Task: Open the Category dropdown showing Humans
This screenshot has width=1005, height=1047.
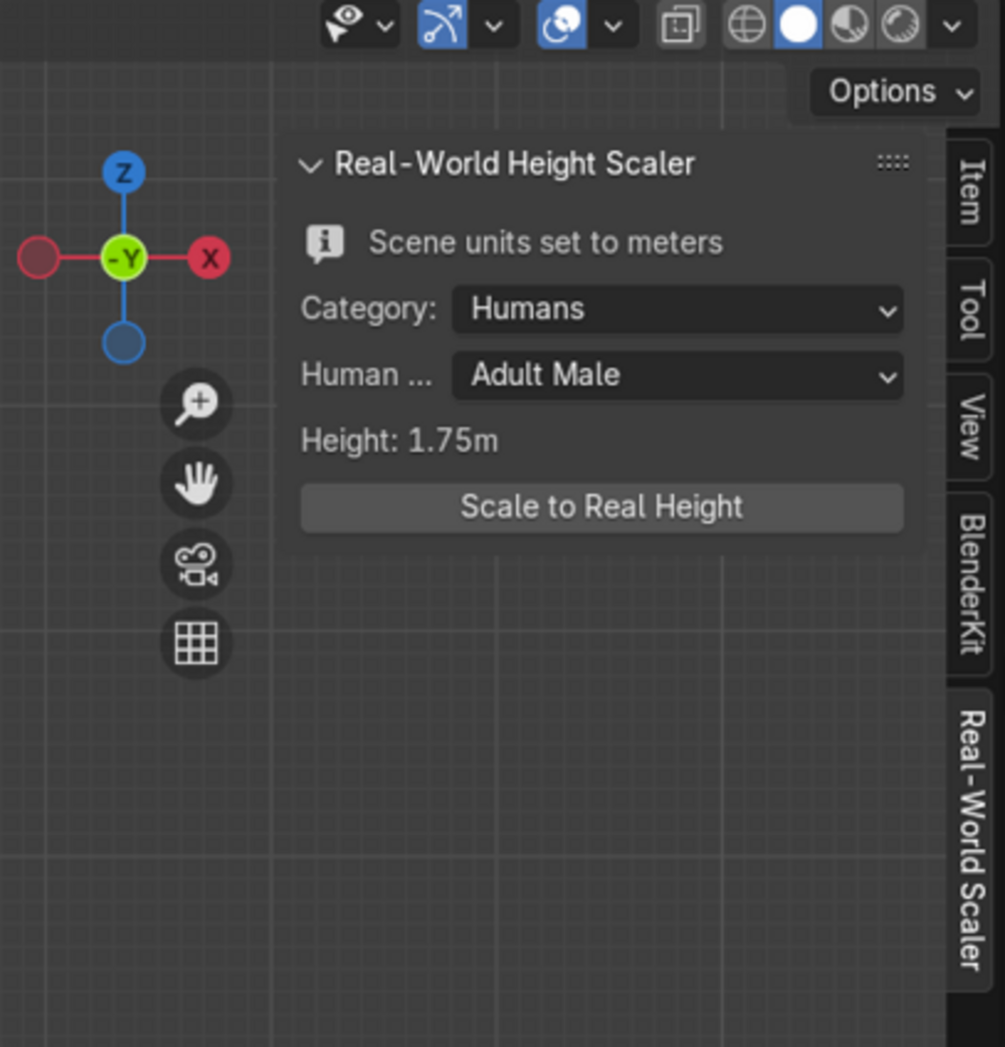Action: click(677, 309)
